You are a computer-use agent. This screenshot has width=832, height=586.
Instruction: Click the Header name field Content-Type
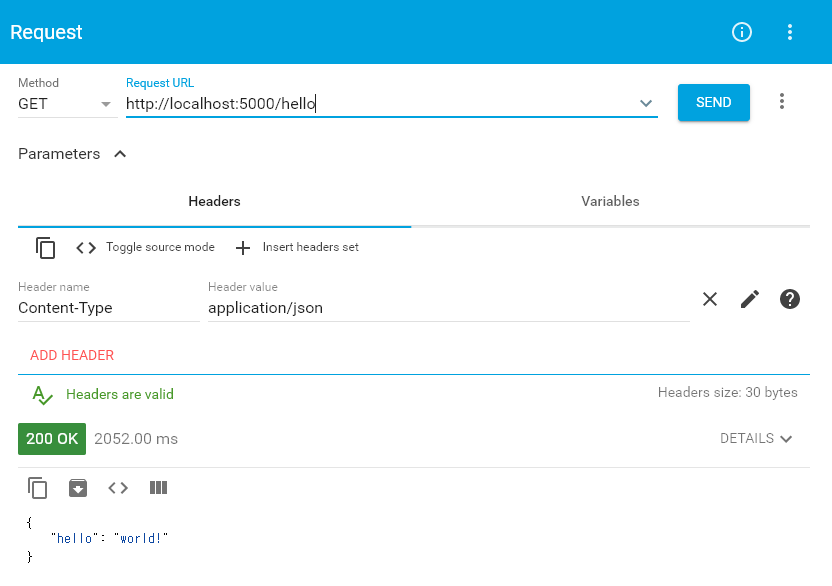point(109,308)
